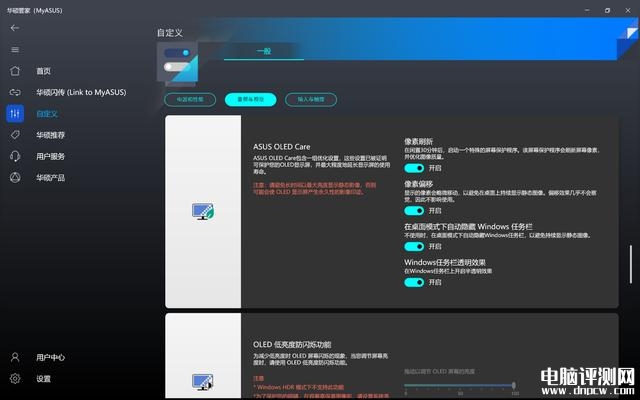Click the red OLED Care warning text

tap(314, 189)
